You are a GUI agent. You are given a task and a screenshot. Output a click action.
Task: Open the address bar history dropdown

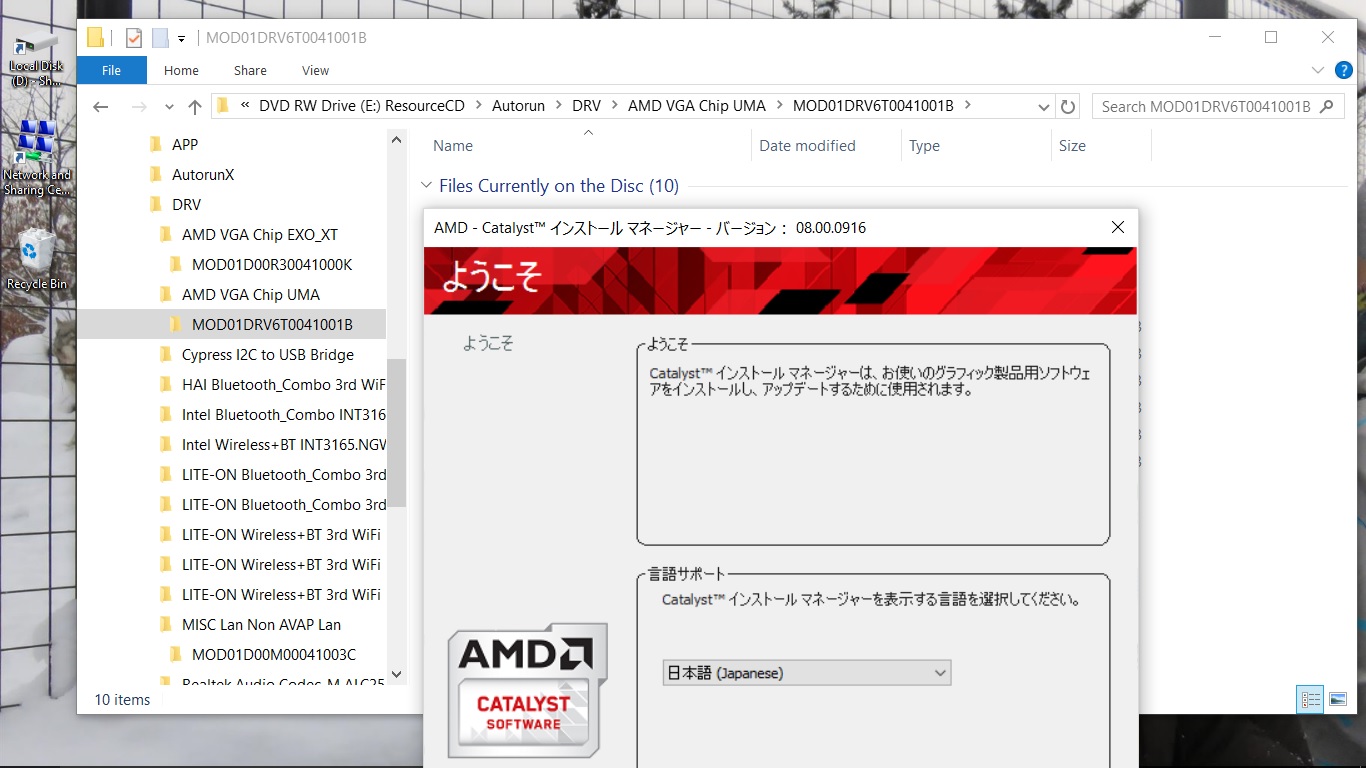point(1043,106)
